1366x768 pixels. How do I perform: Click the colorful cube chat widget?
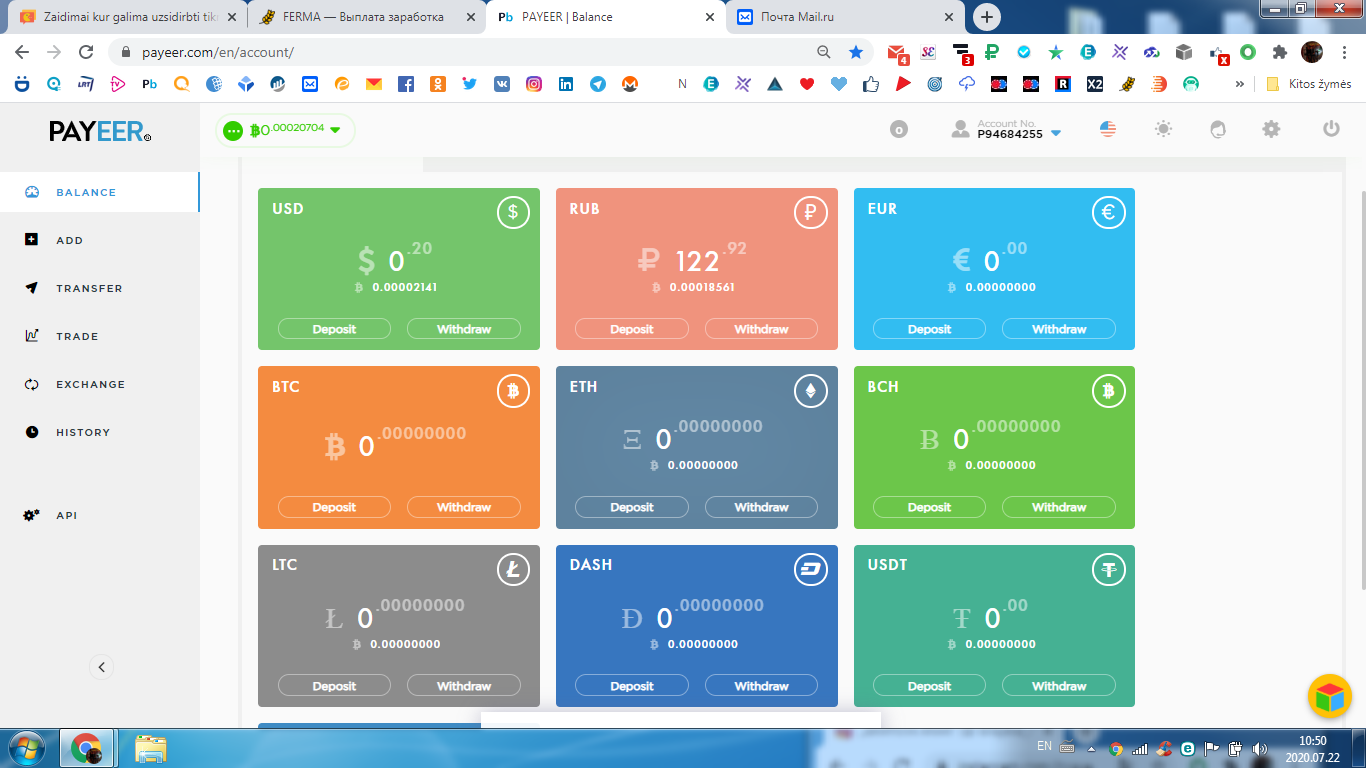(1330, 697)
